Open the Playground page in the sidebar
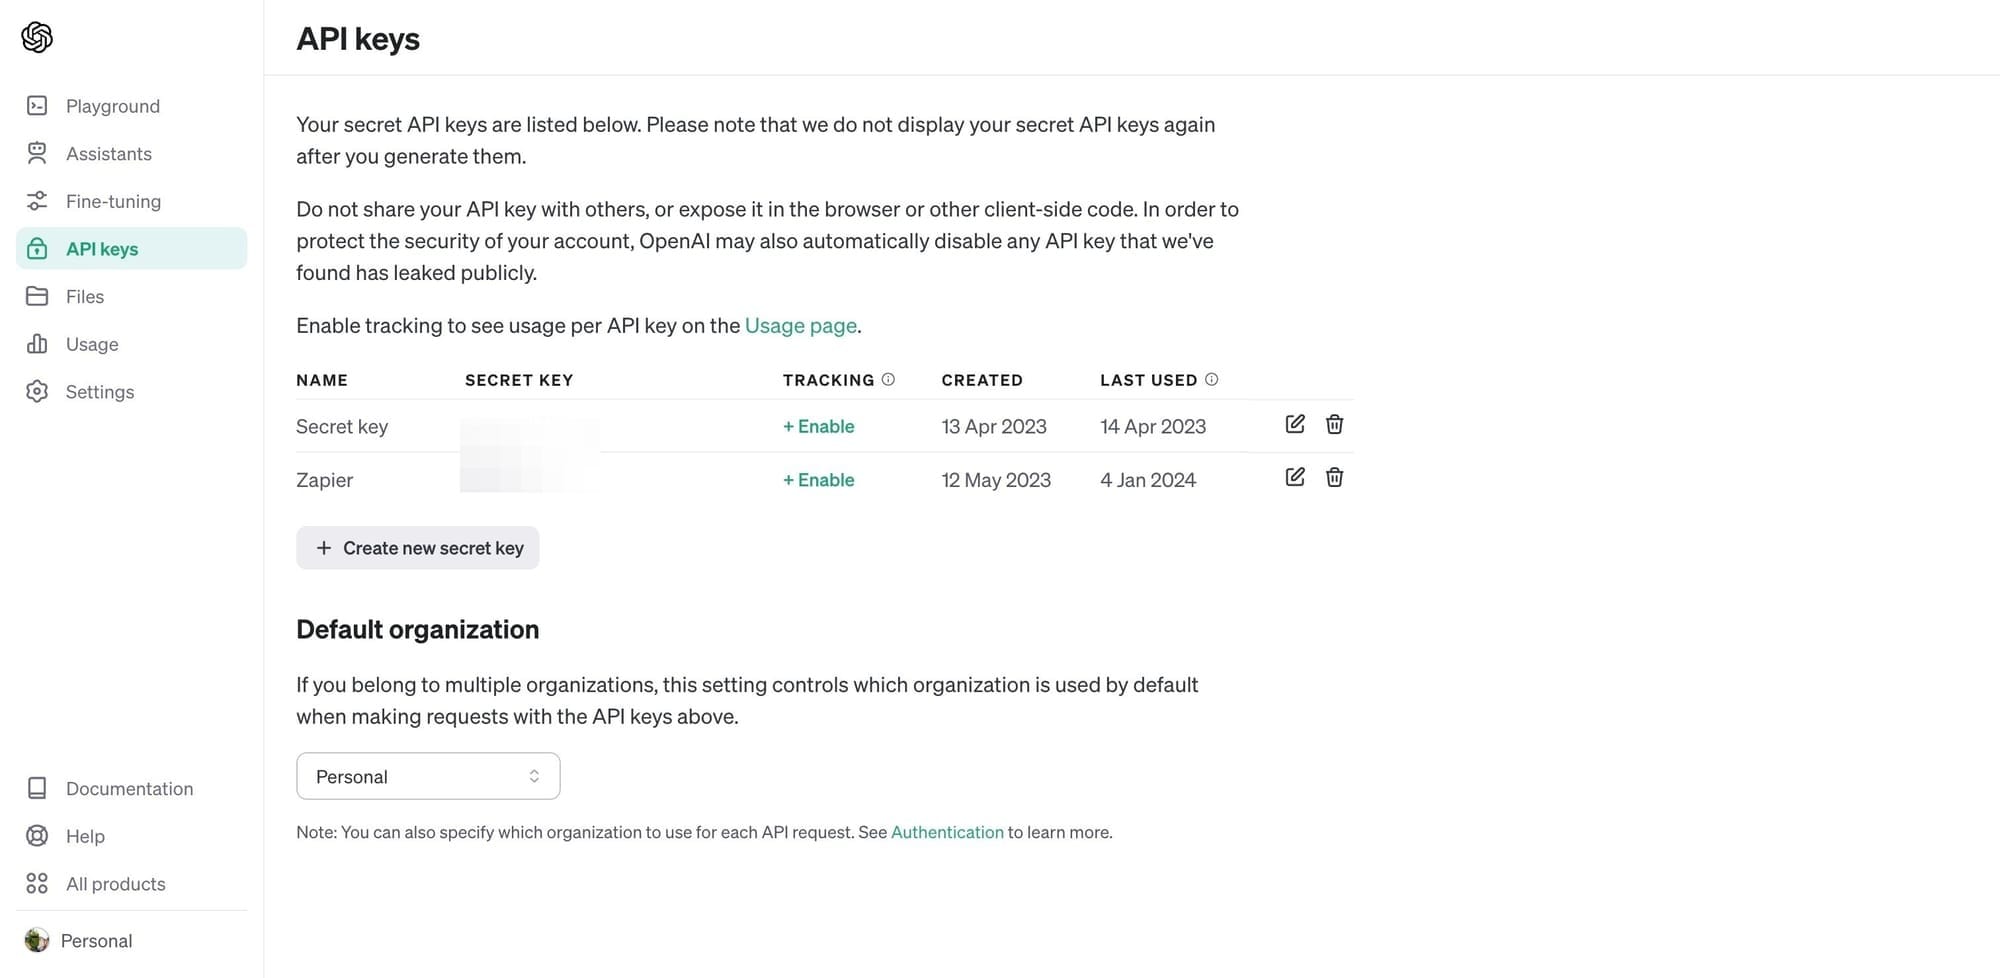The width and height of the screenshot is (2000, 978). 112,106
